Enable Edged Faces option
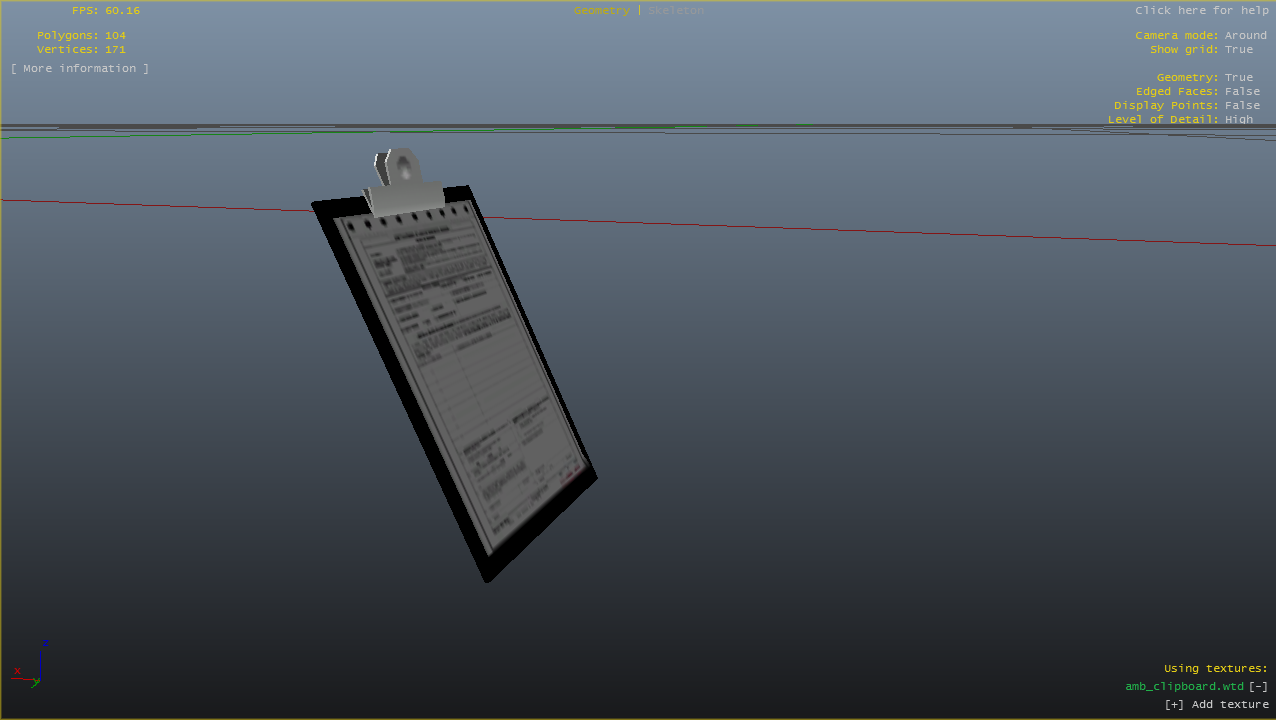1276x720 pixels. pos(1242,92)
